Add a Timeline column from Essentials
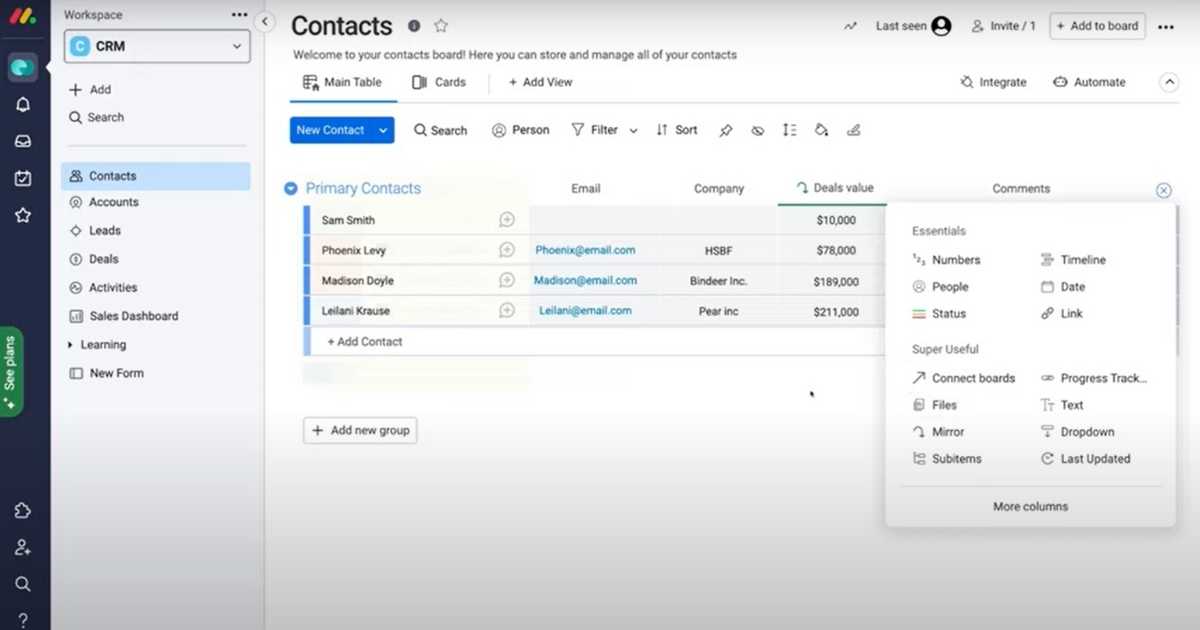The width and height of the screenshot is (1200, 630). tap(1081, 259)
